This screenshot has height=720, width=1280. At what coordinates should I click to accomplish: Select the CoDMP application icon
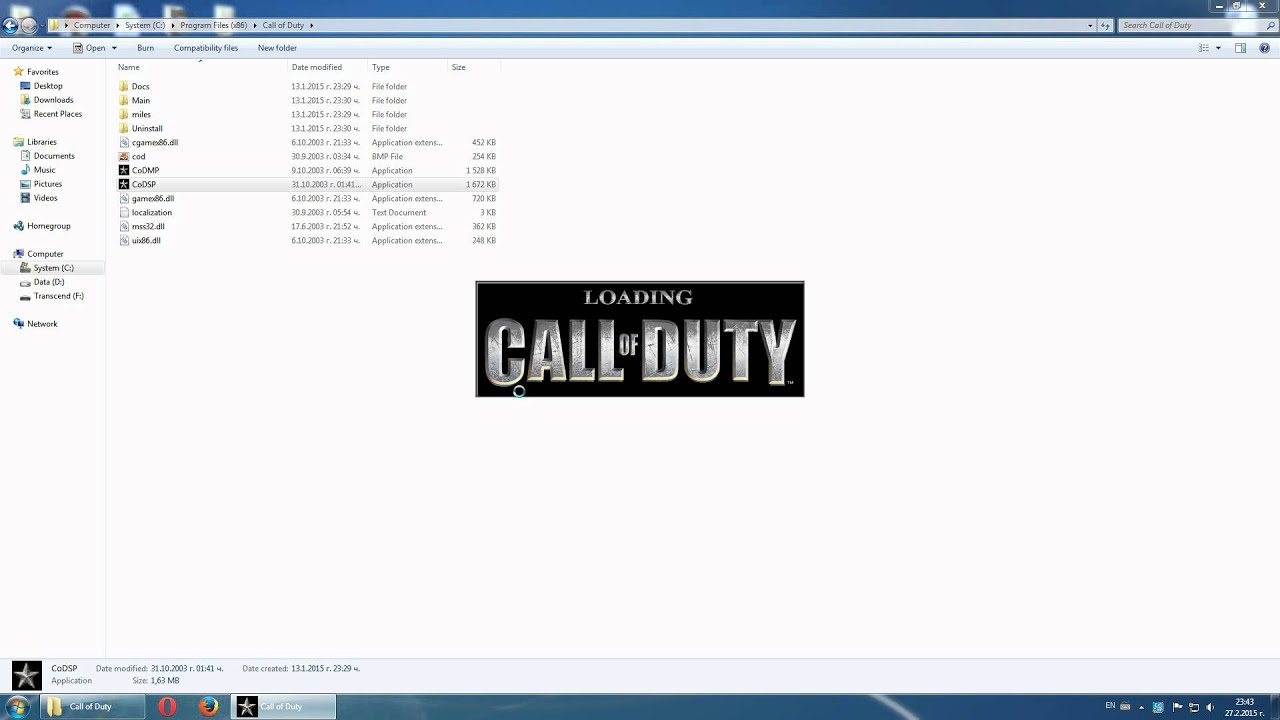(124, 170)
